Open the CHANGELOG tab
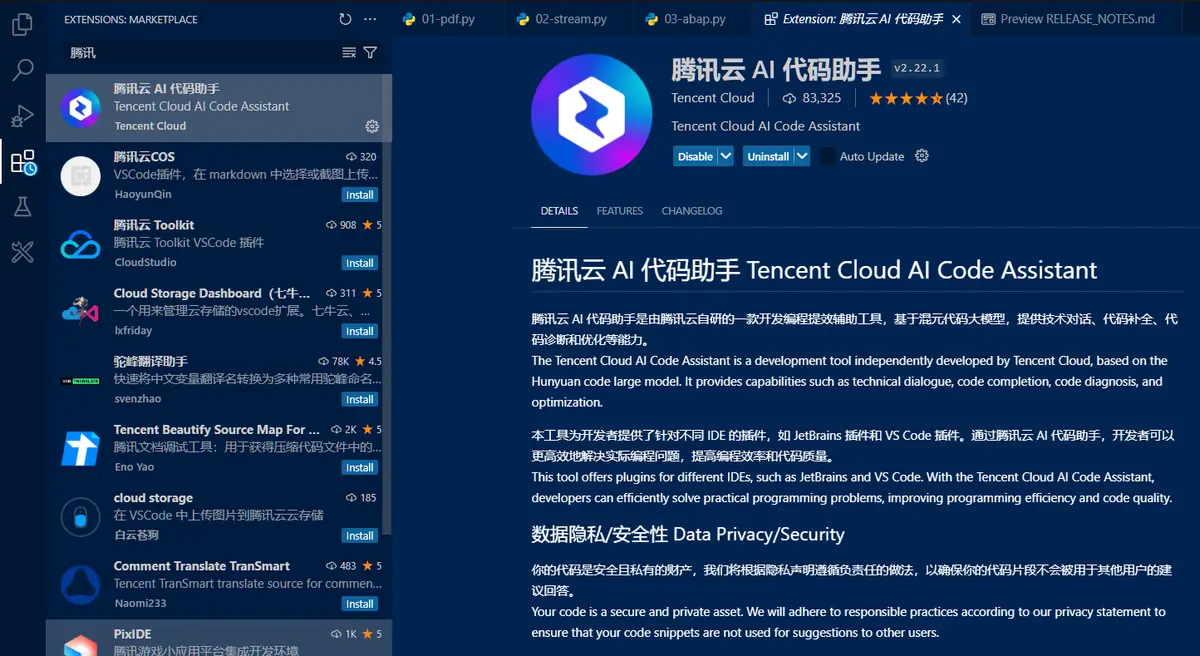The height and width of the screenshot is (656, 1200). click(x=692, y=211)
